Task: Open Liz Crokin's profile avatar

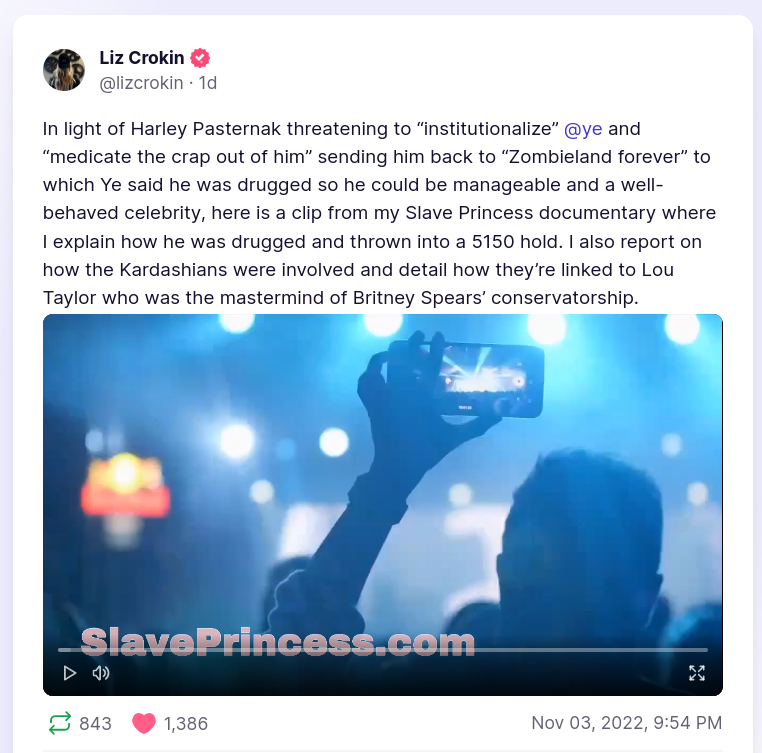Action: (64, 70)
